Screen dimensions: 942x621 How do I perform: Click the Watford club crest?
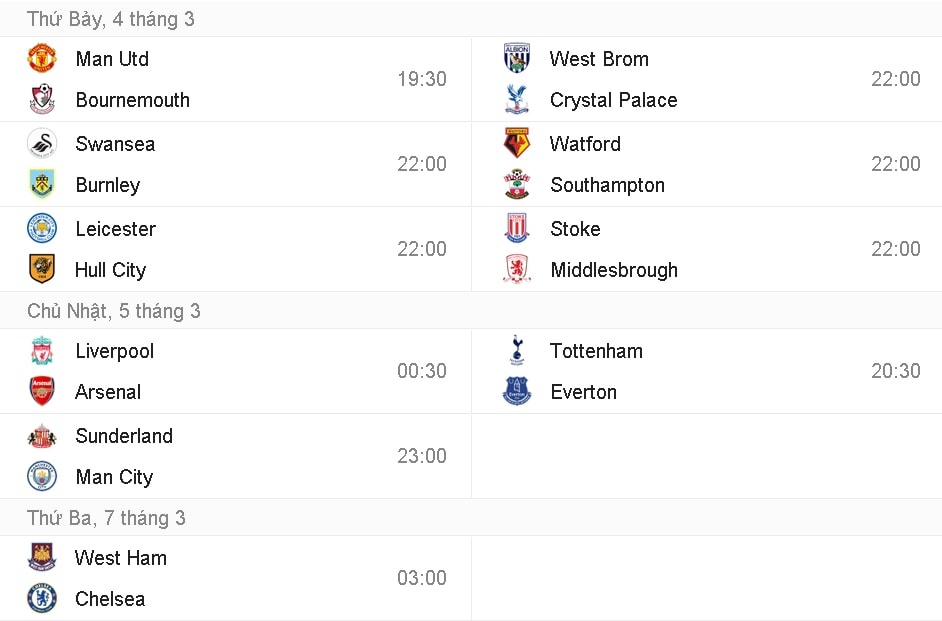(516, 144)
